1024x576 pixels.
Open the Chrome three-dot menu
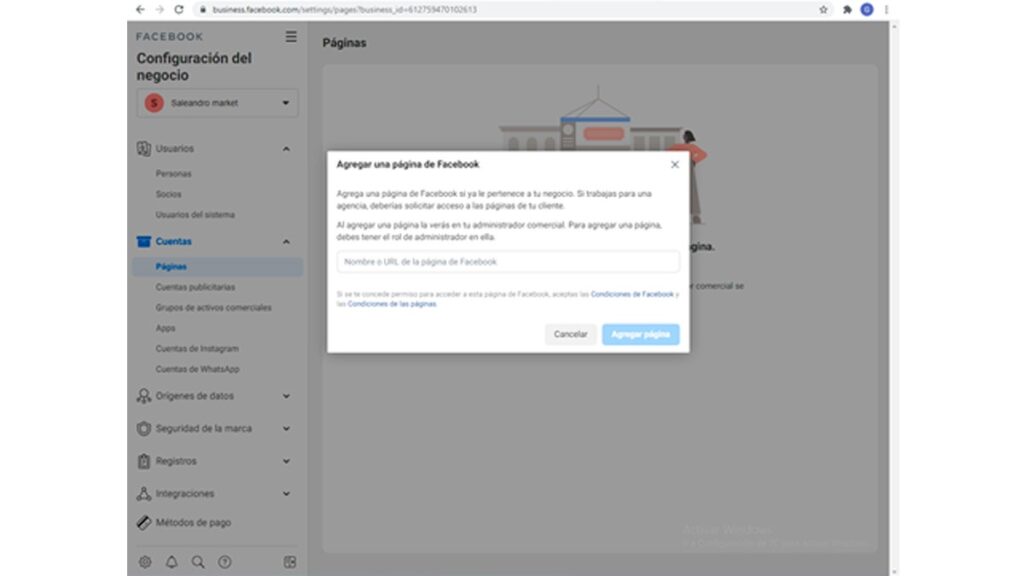coord(886,9)
